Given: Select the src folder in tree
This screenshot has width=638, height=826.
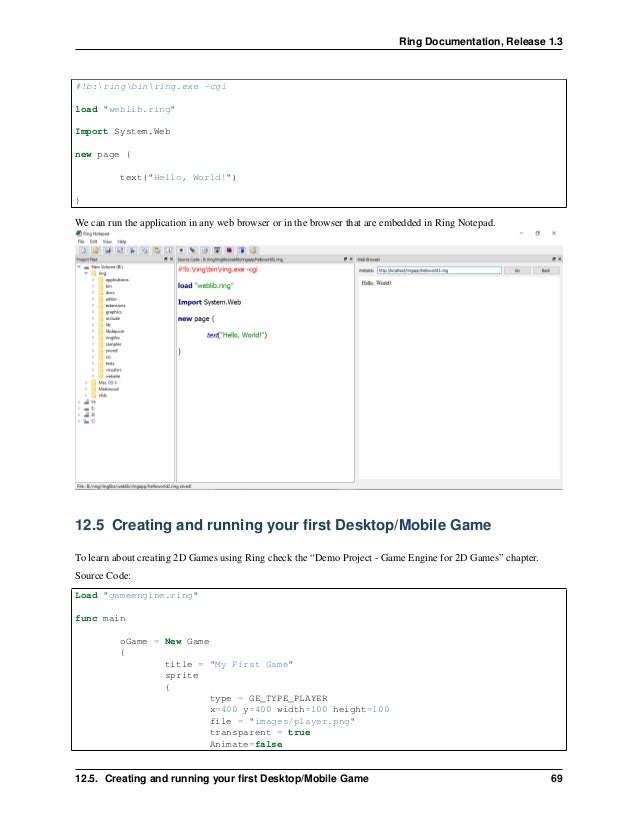Looking at the screenshot, I should pyautogui.click(x=109, y=357).
